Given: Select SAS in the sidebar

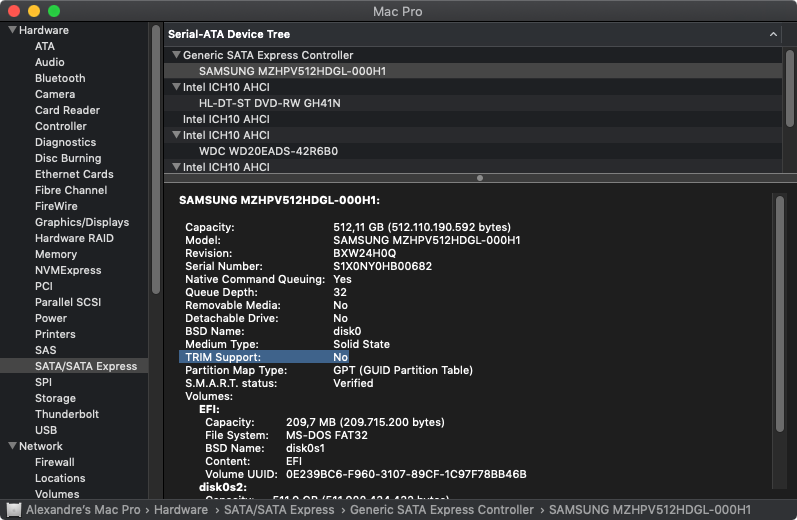Looking at the screenshot, I should pos(46,350).
